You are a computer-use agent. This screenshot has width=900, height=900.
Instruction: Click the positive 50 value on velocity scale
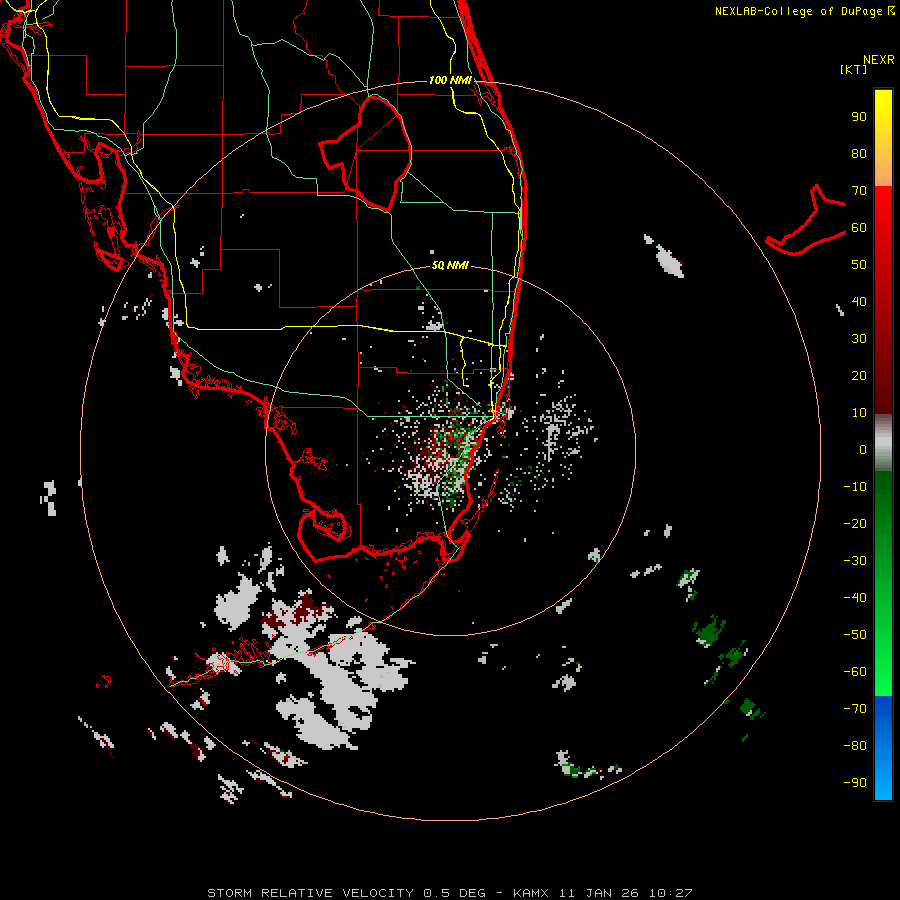(x=859, y=265)
